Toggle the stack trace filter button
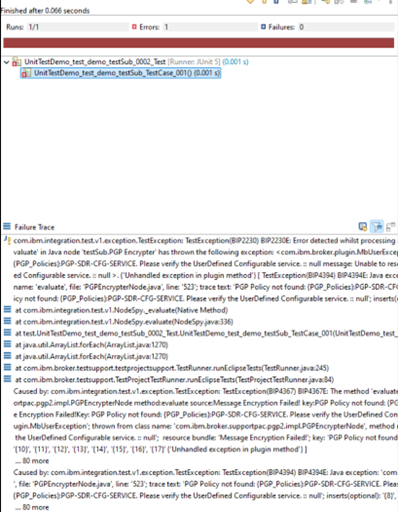The width and height of the screenshot is (398, 512). click(x=377, y=227)
